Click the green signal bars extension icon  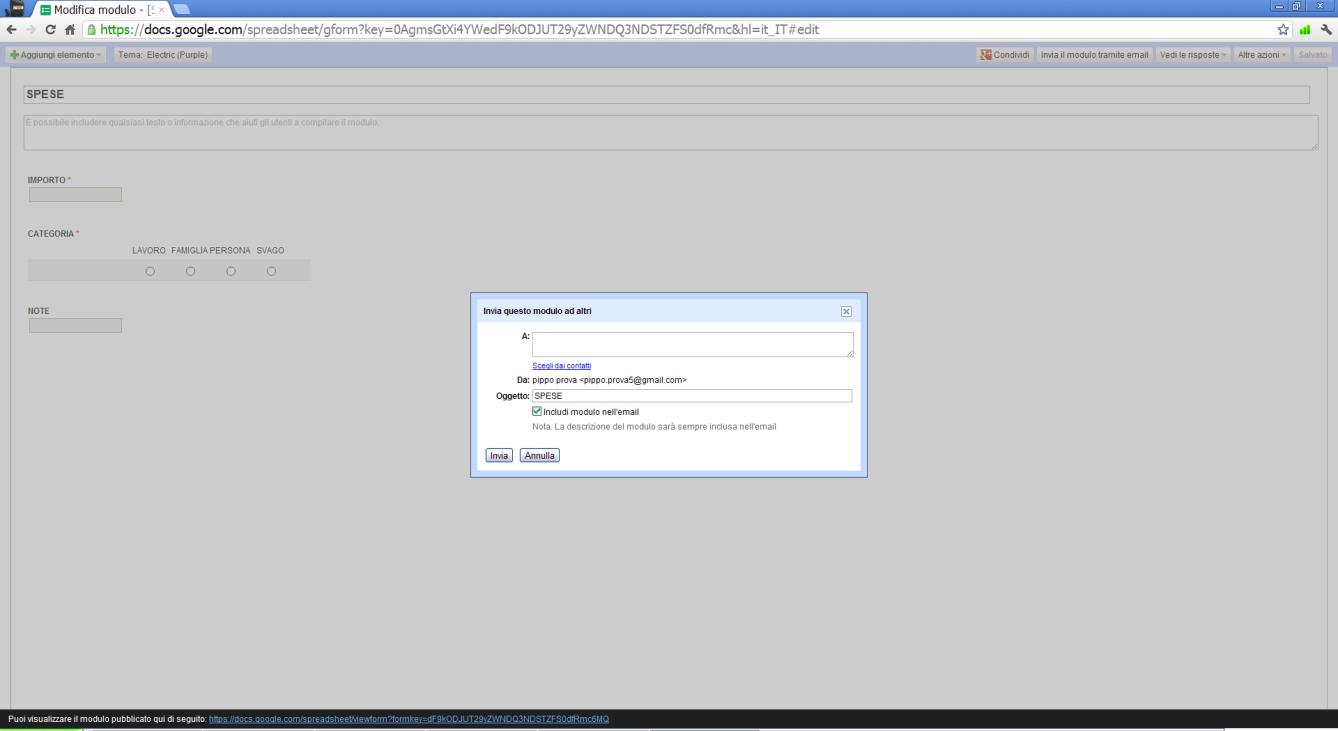point(1304,30)
